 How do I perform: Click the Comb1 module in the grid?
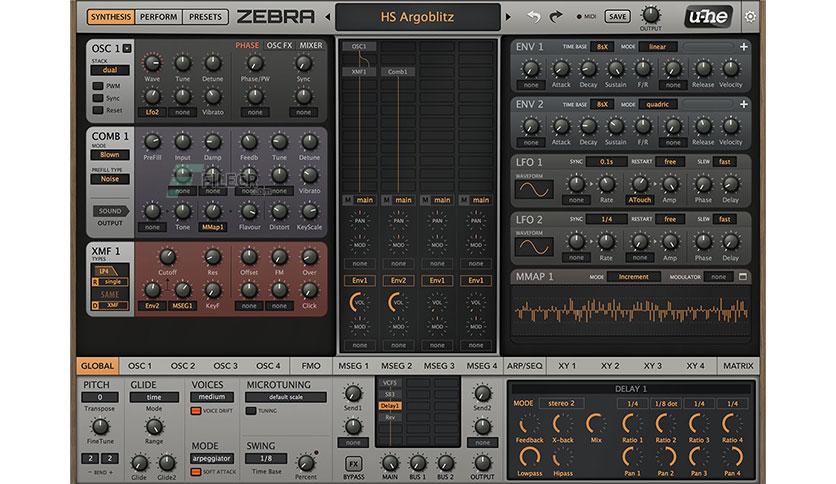coord(398,71)
